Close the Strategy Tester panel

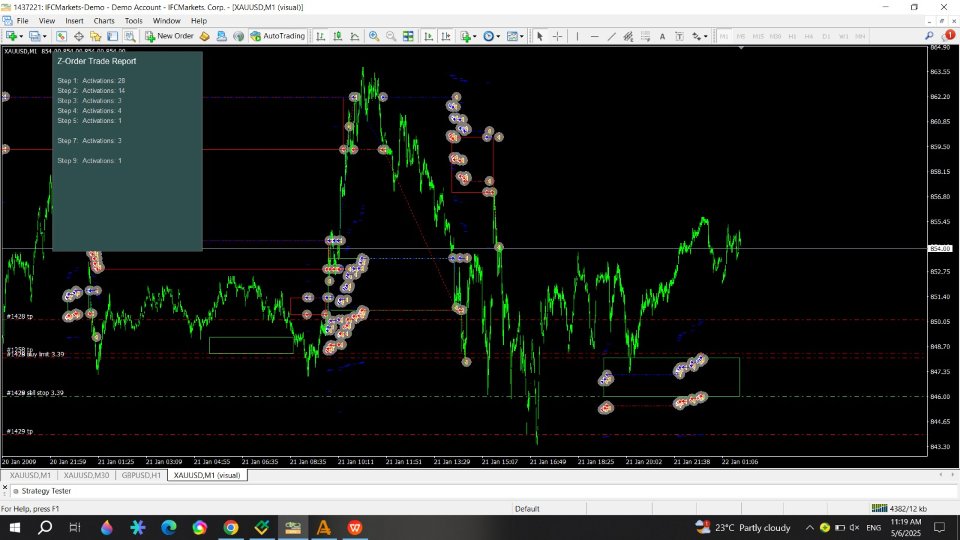tap(5, 487)
